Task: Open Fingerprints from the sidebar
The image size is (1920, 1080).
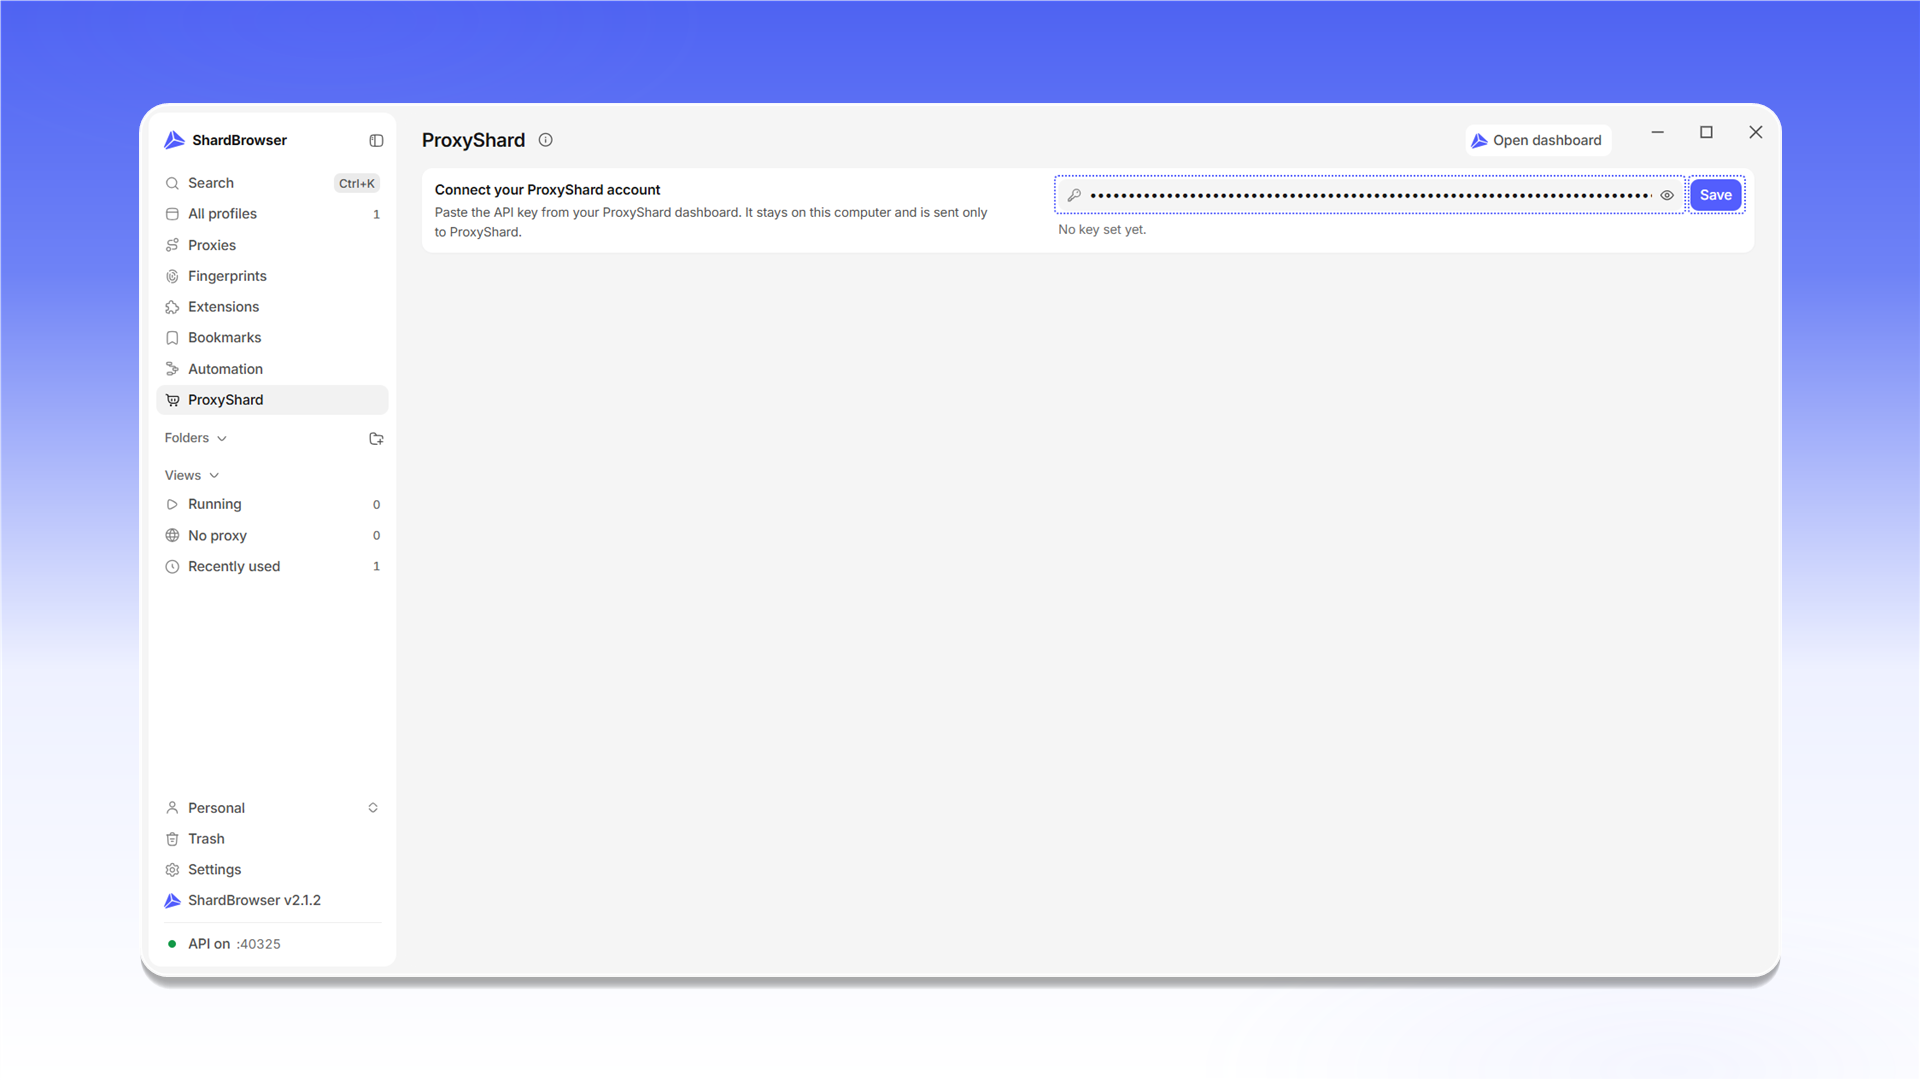Action: [x=272, y=276]
